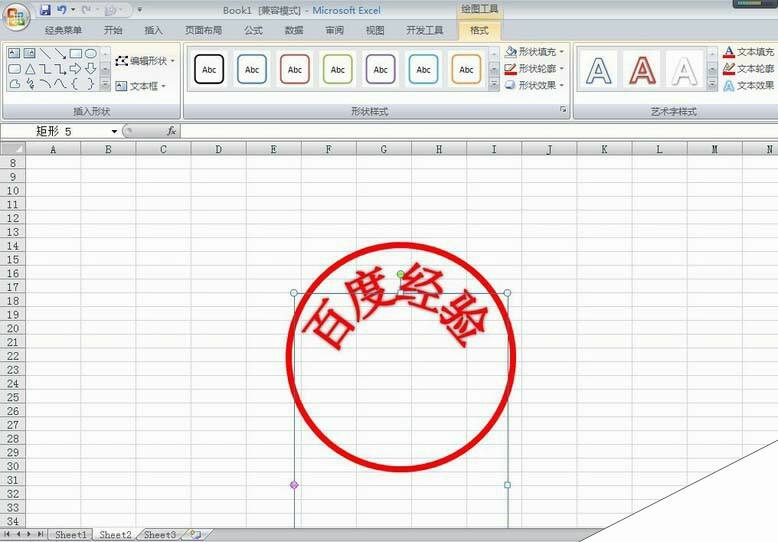The width and height of the screenshot is (778, 542).
Task: Open the Shape Styles dialog launcher
Action: (x=563, y=110)
